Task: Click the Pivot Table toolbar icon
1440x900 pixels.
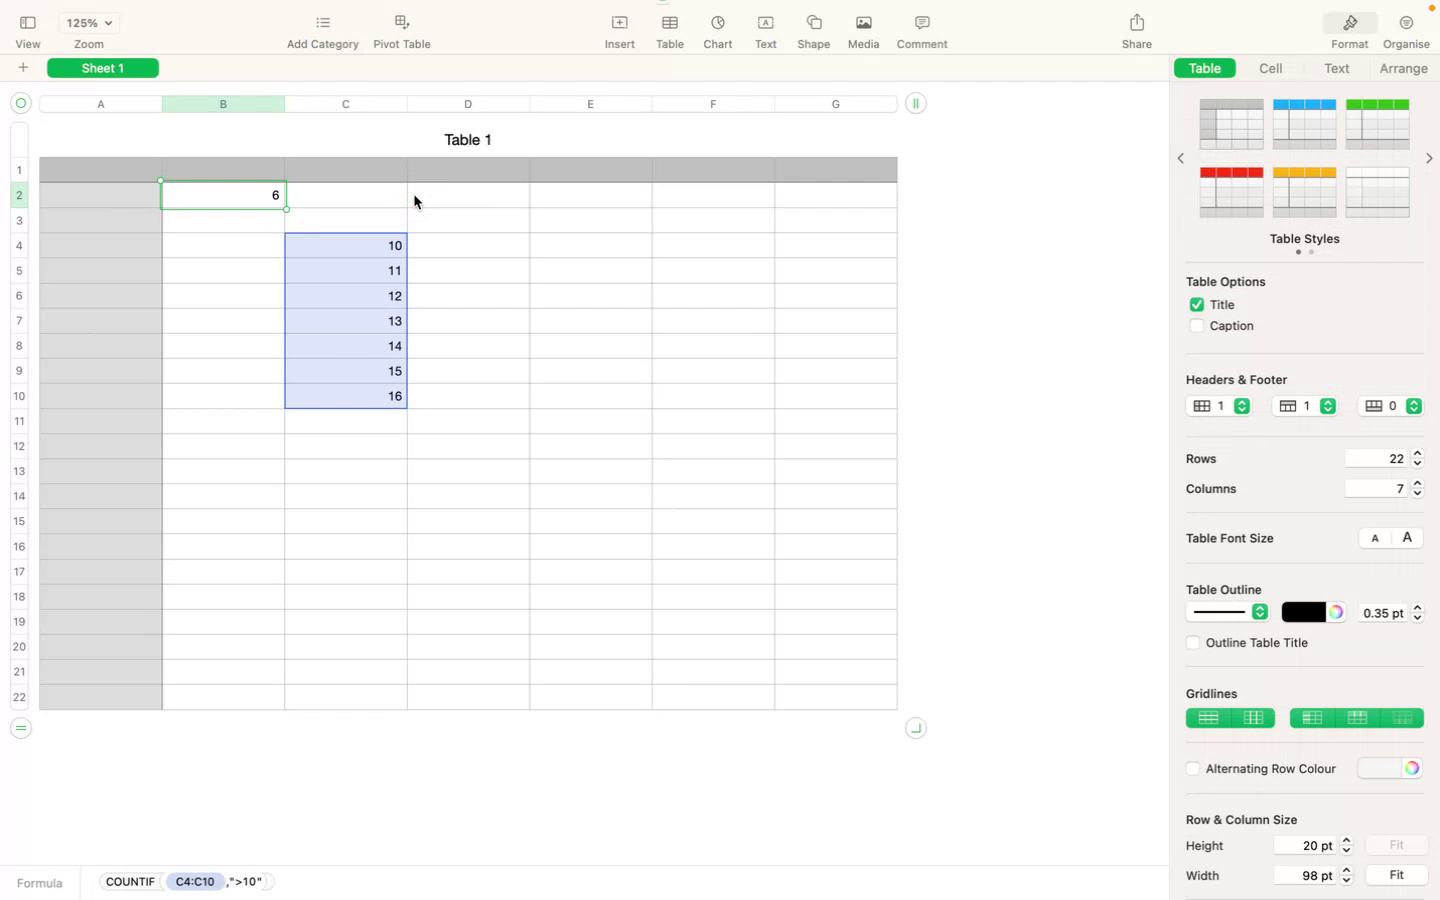Action: [x=402, y=23]
